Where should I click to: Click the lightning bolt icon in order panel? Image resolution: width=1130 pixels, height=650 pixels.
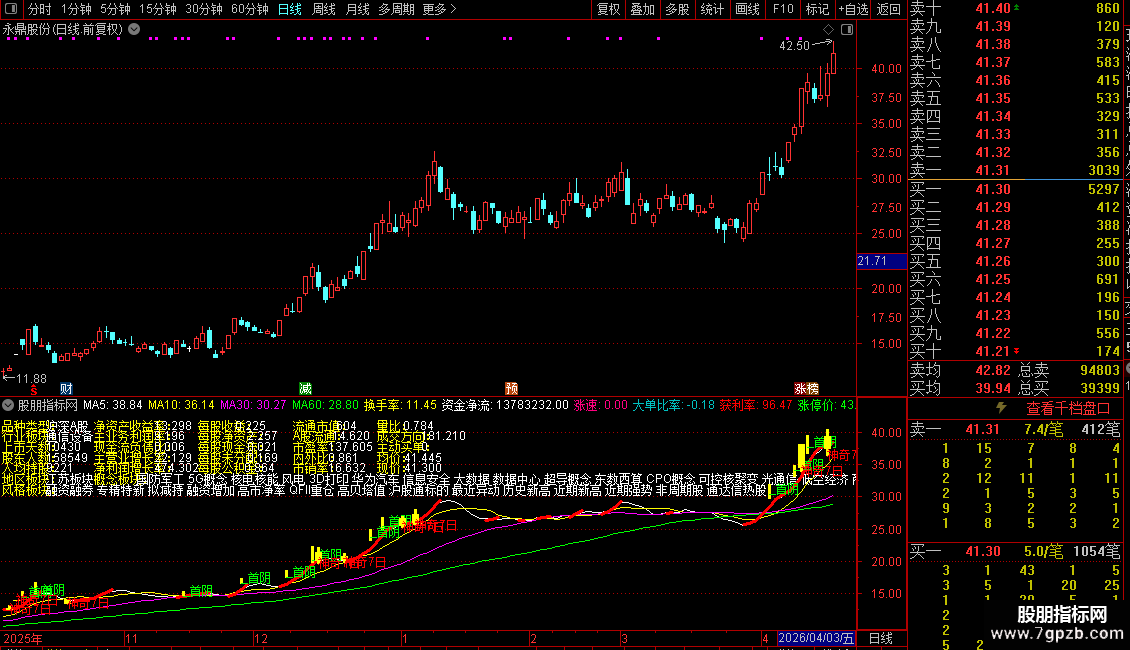coord(1001,408)
